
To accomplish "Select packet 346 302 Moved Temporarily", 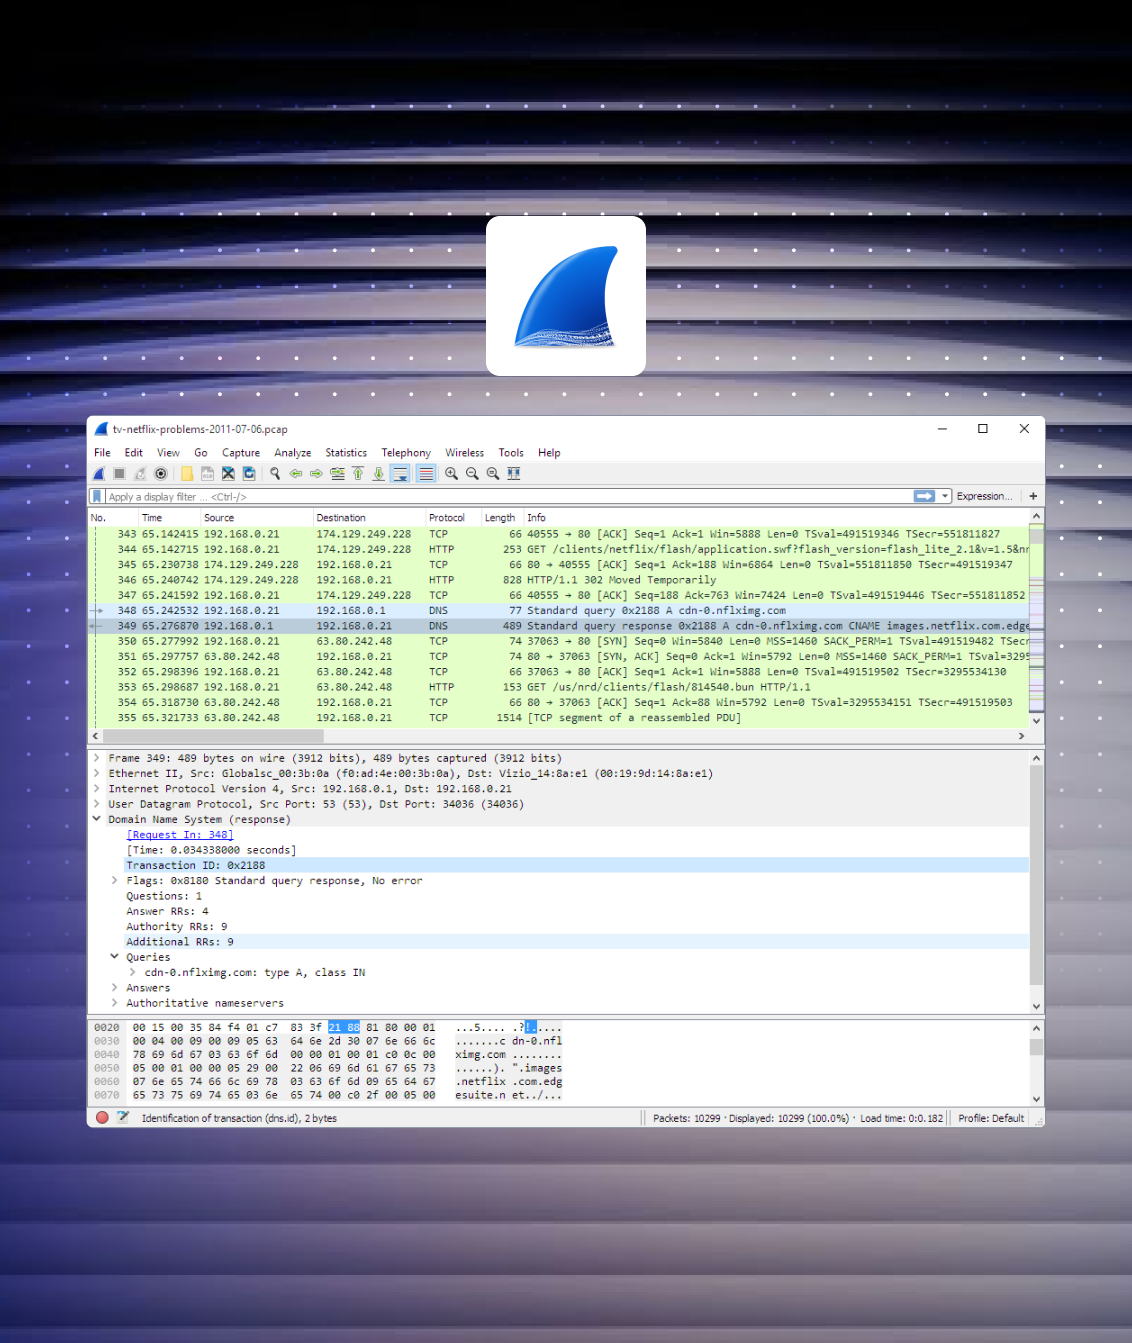I will [559, 580].
